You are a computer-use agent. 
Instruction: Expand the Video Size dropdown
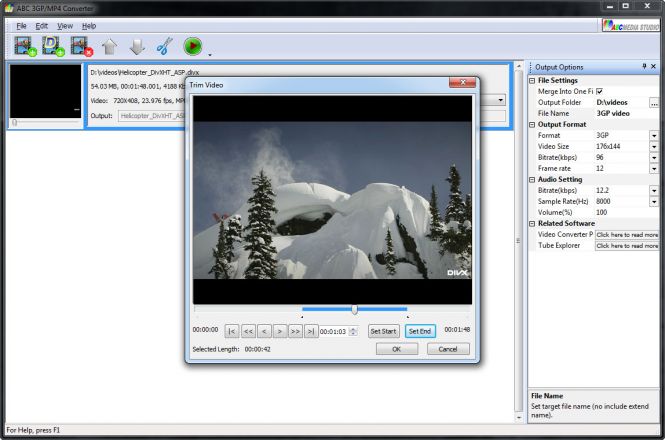654,146
